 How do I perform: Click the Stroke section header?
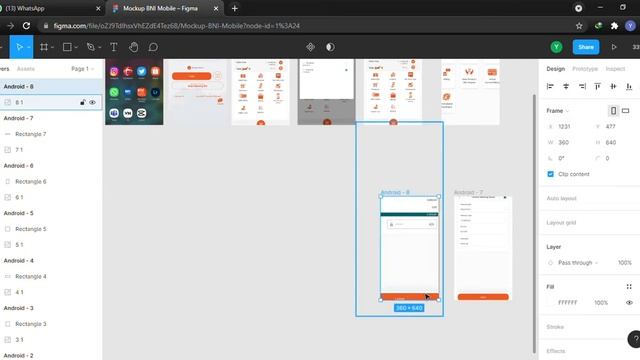555,327
